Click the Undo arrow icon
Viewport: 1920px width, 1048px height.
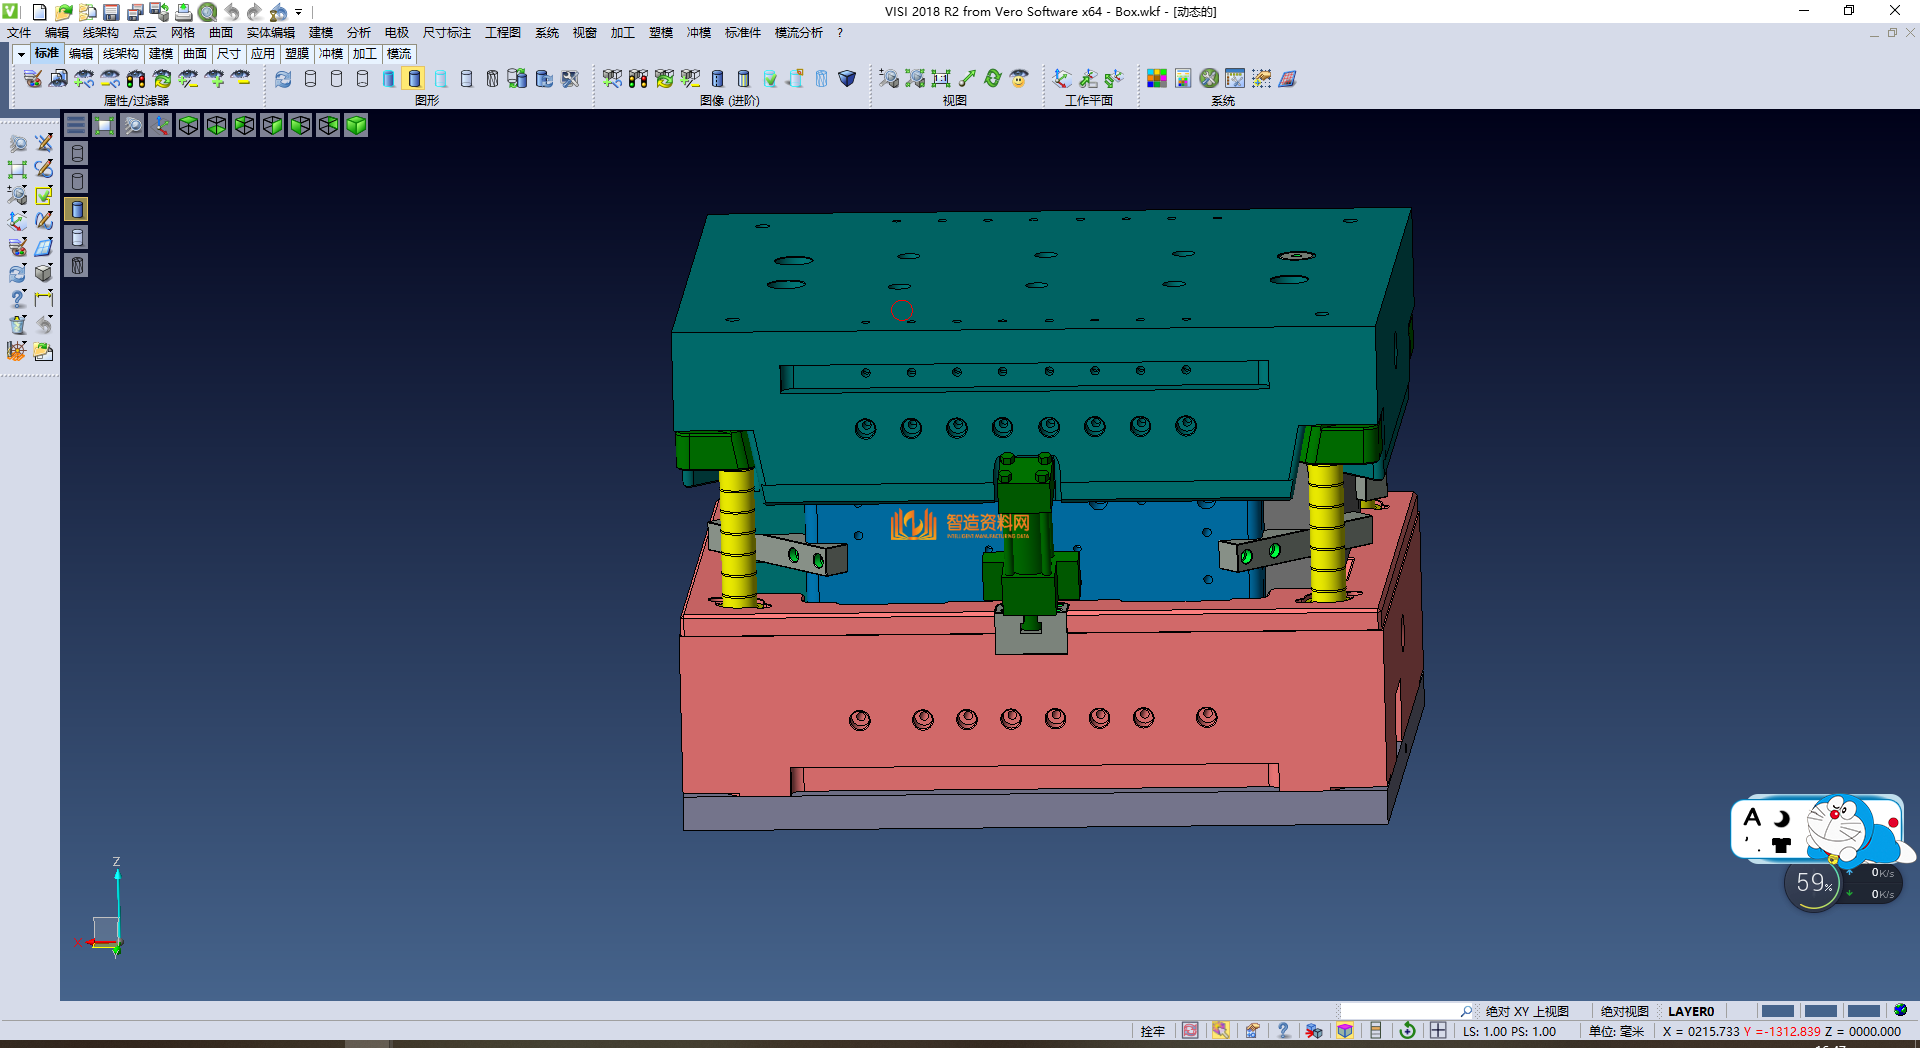tap(232, 12)
